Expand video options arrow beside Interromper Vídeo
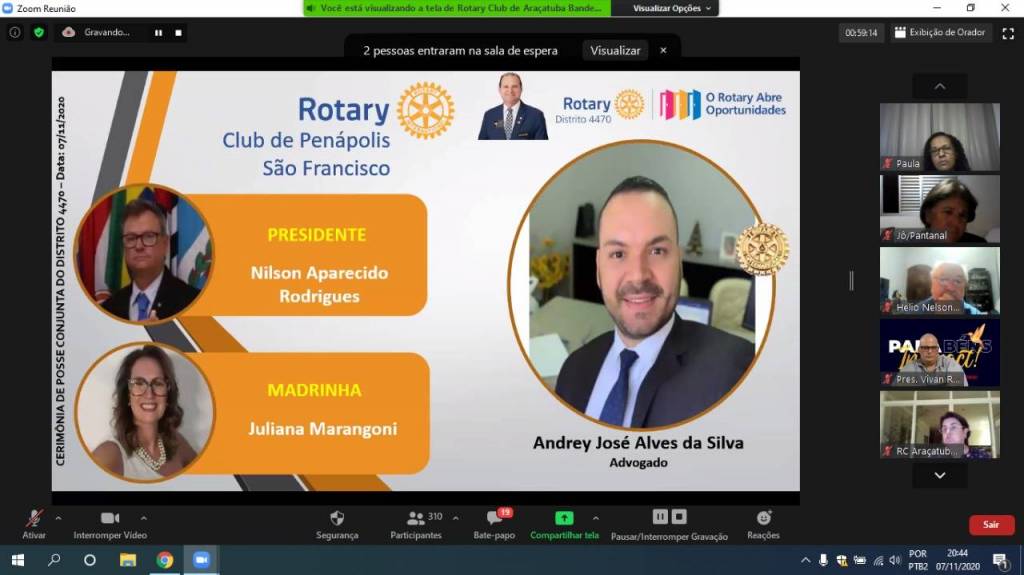This screenshot has height=575, width=1024. pyautogui.click(x=143, y=518)
